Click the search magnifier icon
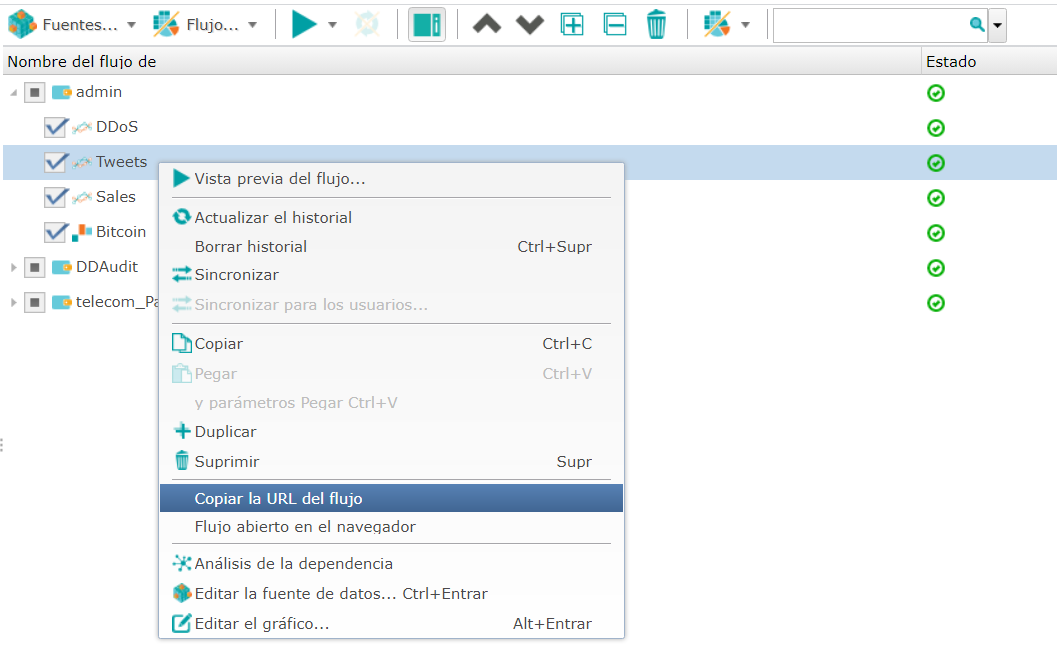Image resolution: width=1057 pixels, height=672 pixels. coord(977,24)
